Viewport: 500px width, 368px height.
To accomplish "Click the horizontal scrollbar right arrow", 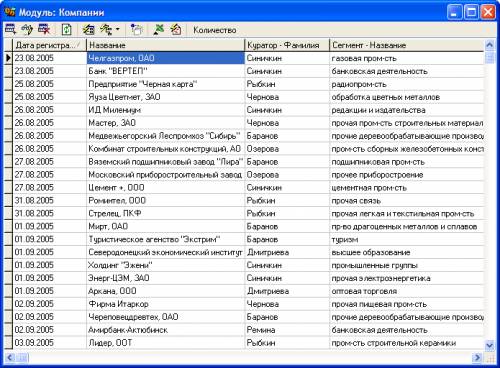I will click(477, 358).
